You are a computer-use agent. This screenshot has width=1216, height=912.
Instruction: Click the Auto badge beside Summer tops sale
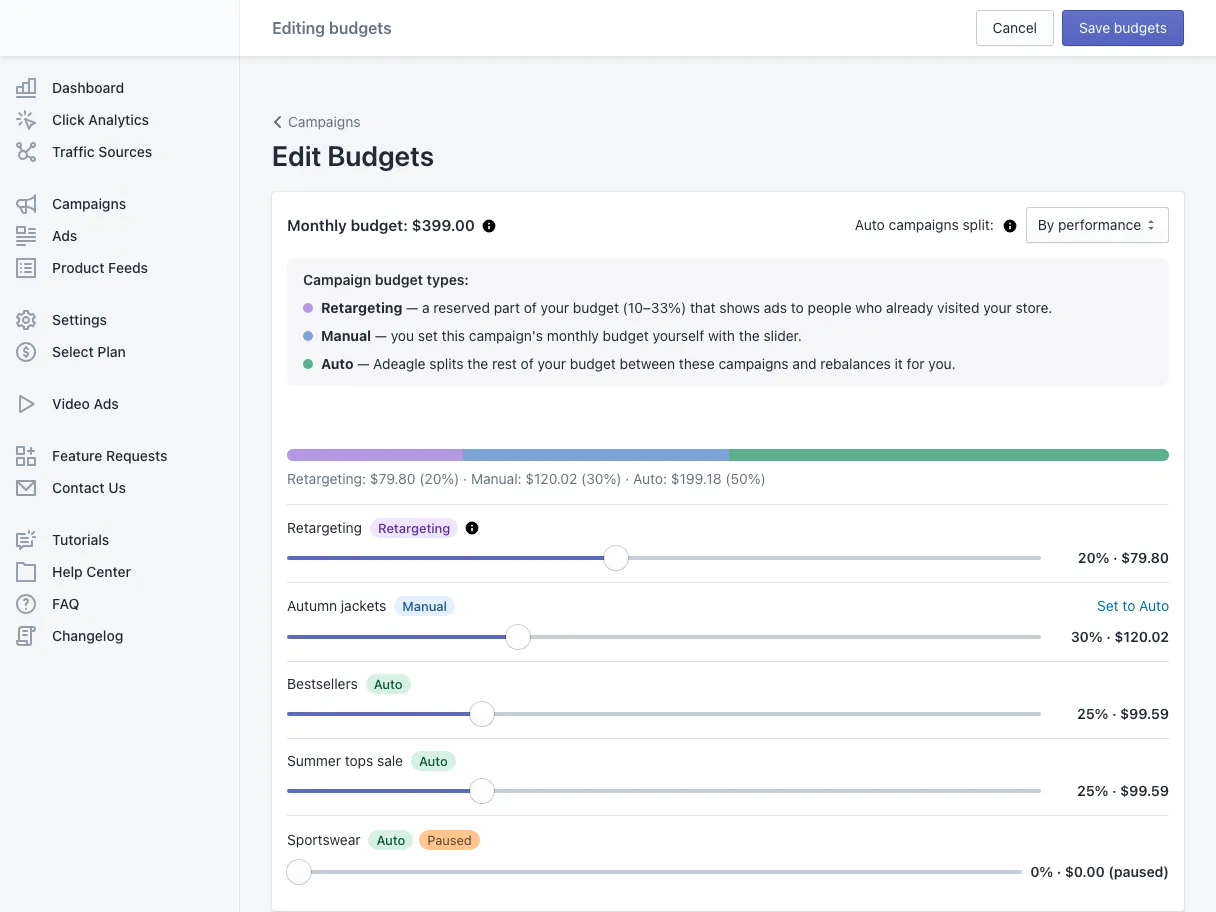[x=433, y=761]
